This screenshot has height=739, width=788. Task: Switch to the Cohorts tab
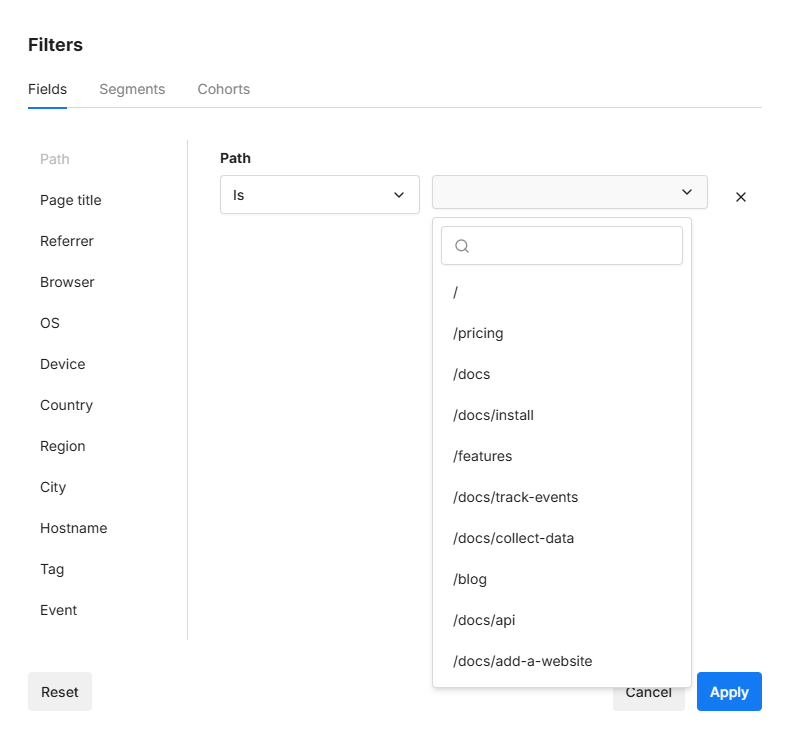click(224, 89)
